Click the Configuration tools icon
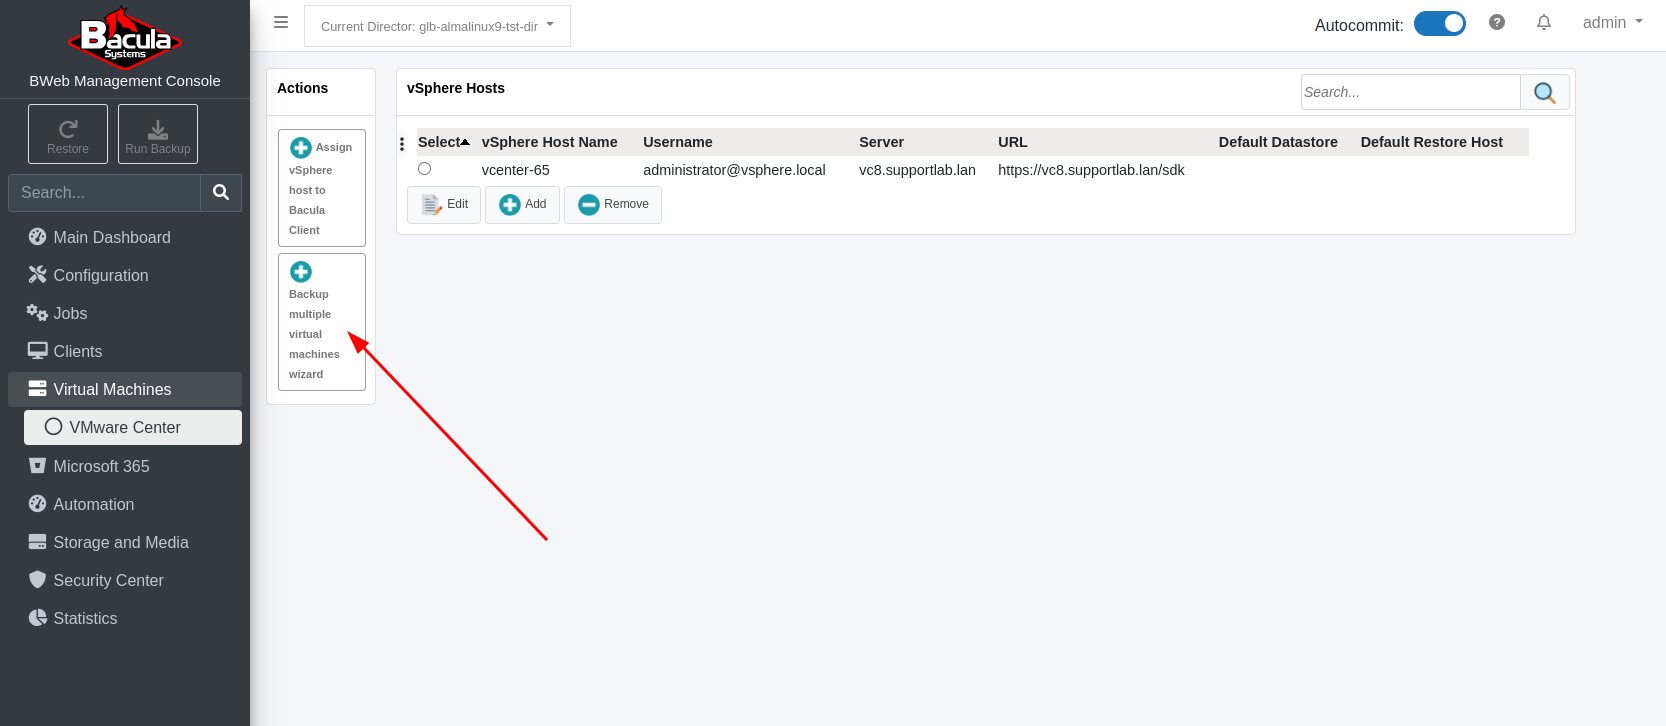 37,274
